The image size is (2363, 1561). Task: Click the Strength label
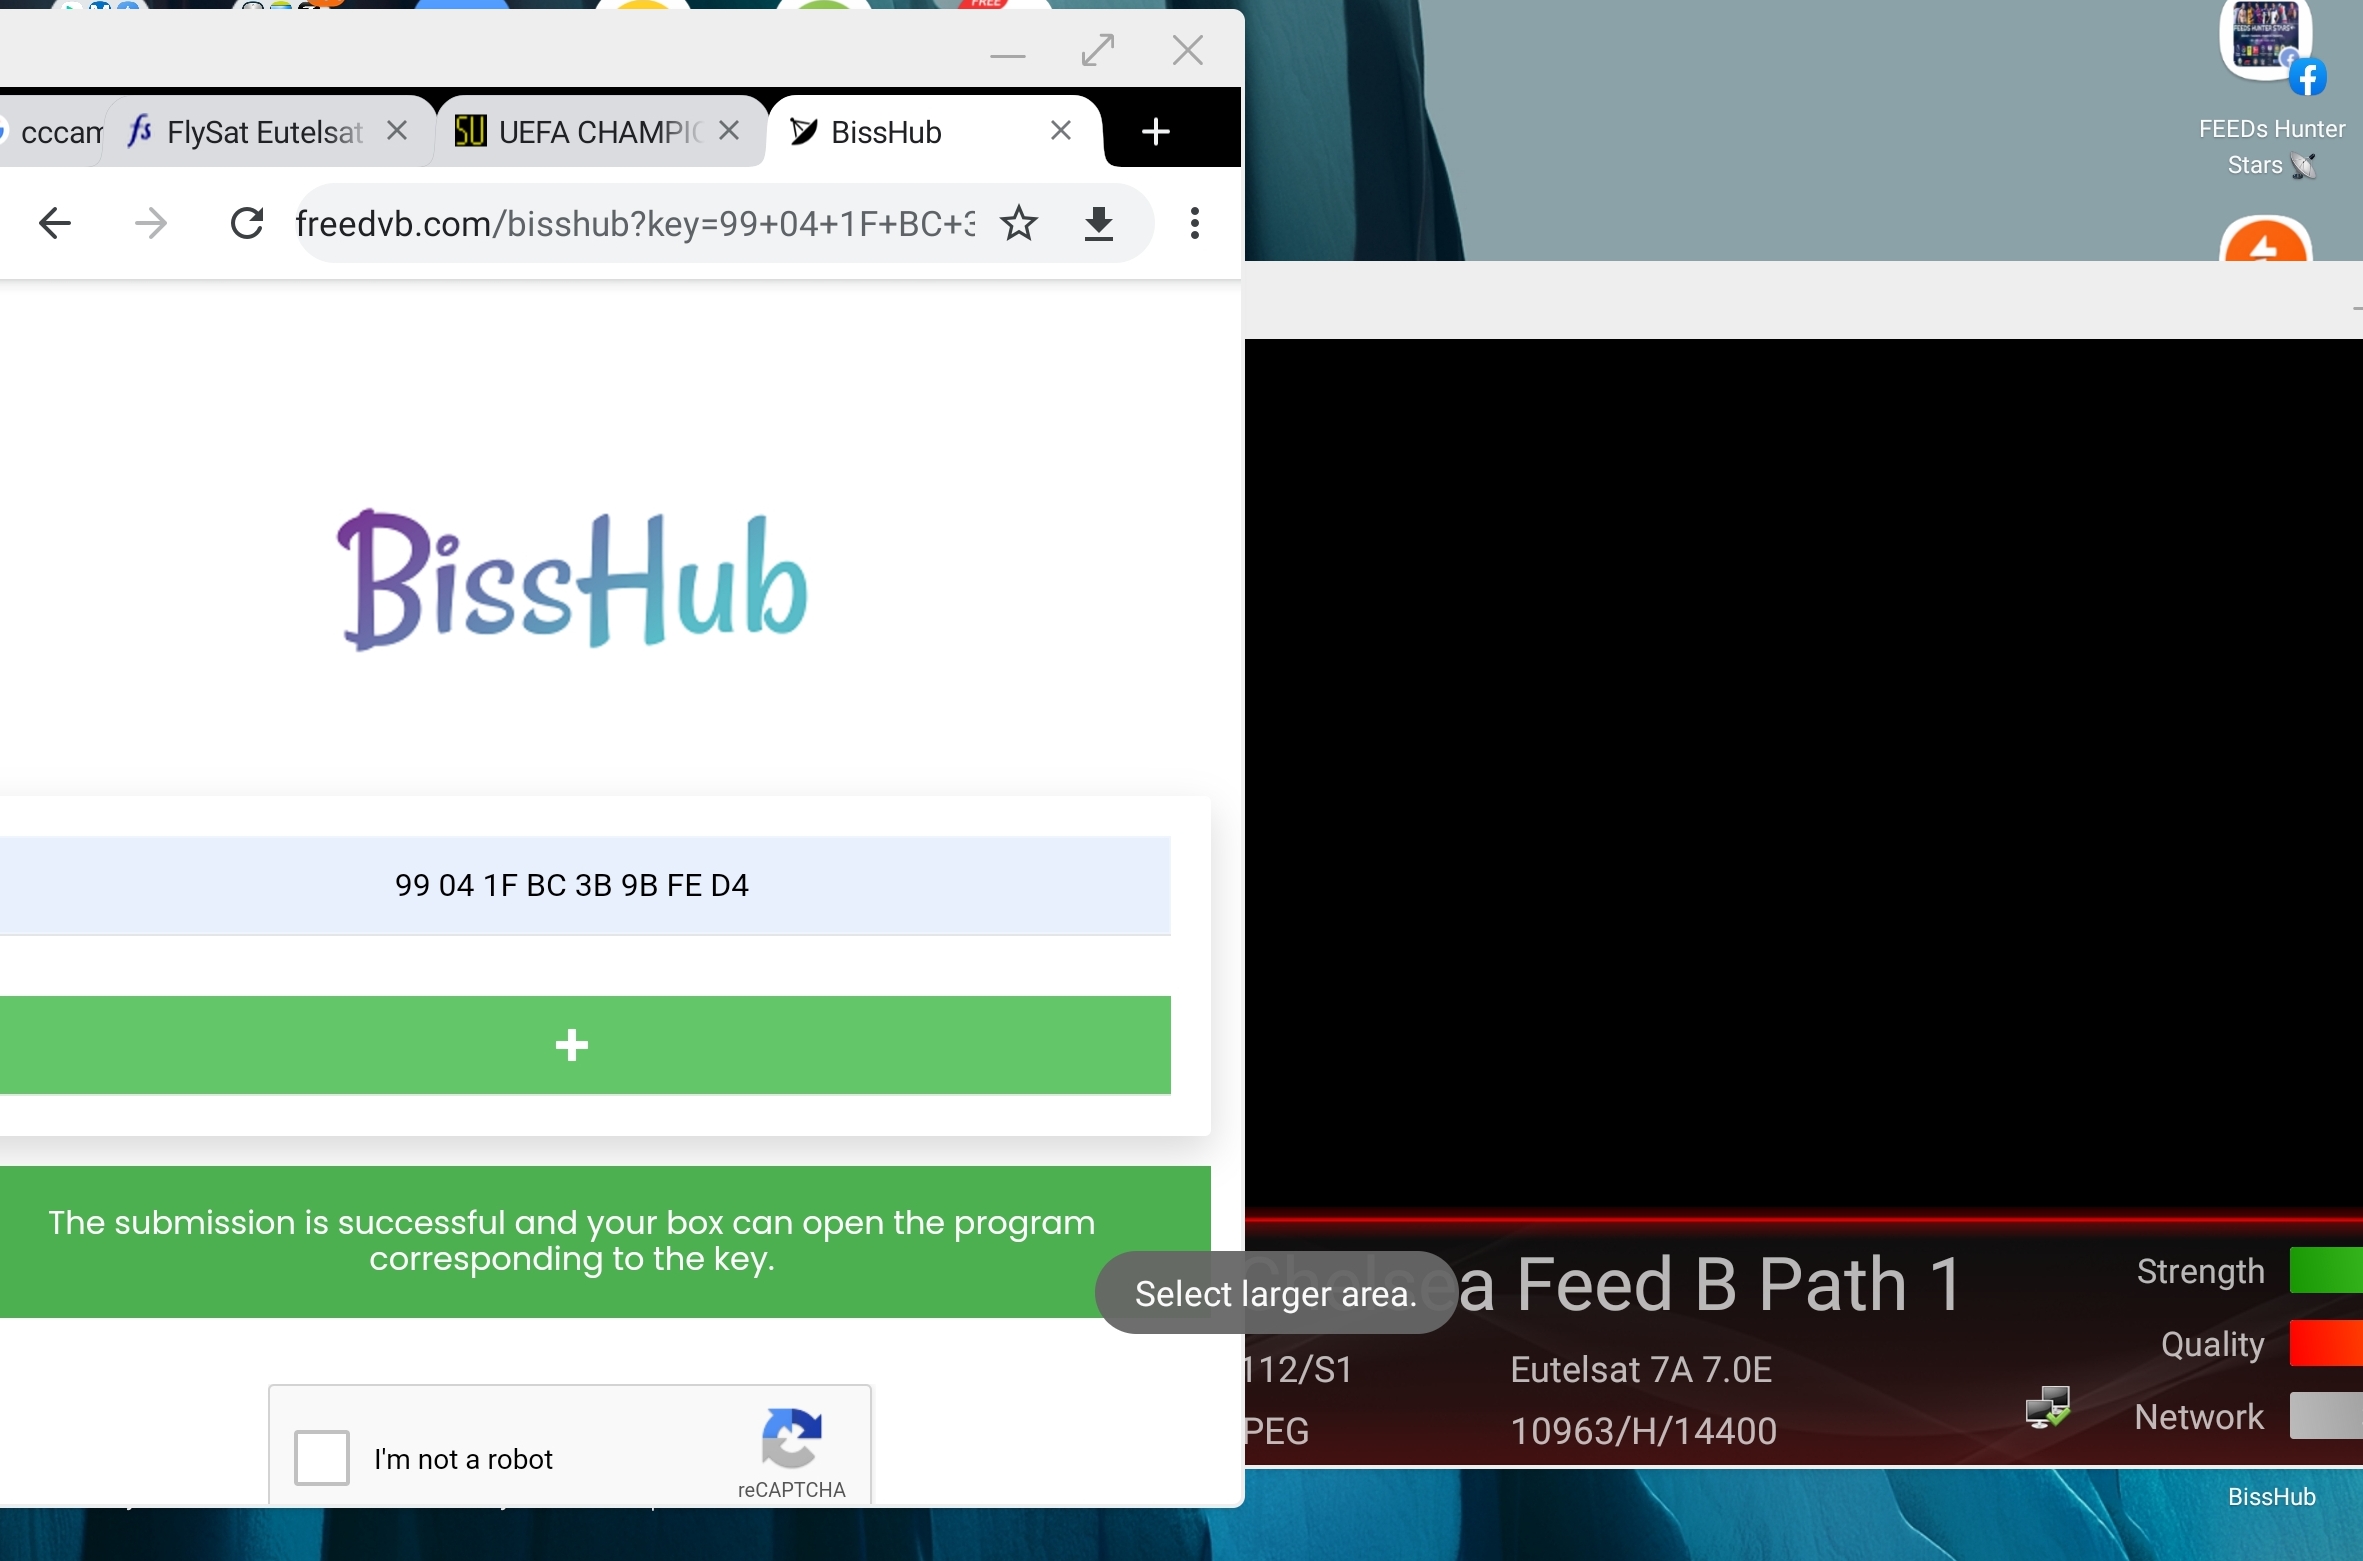click(2200, 1271)
